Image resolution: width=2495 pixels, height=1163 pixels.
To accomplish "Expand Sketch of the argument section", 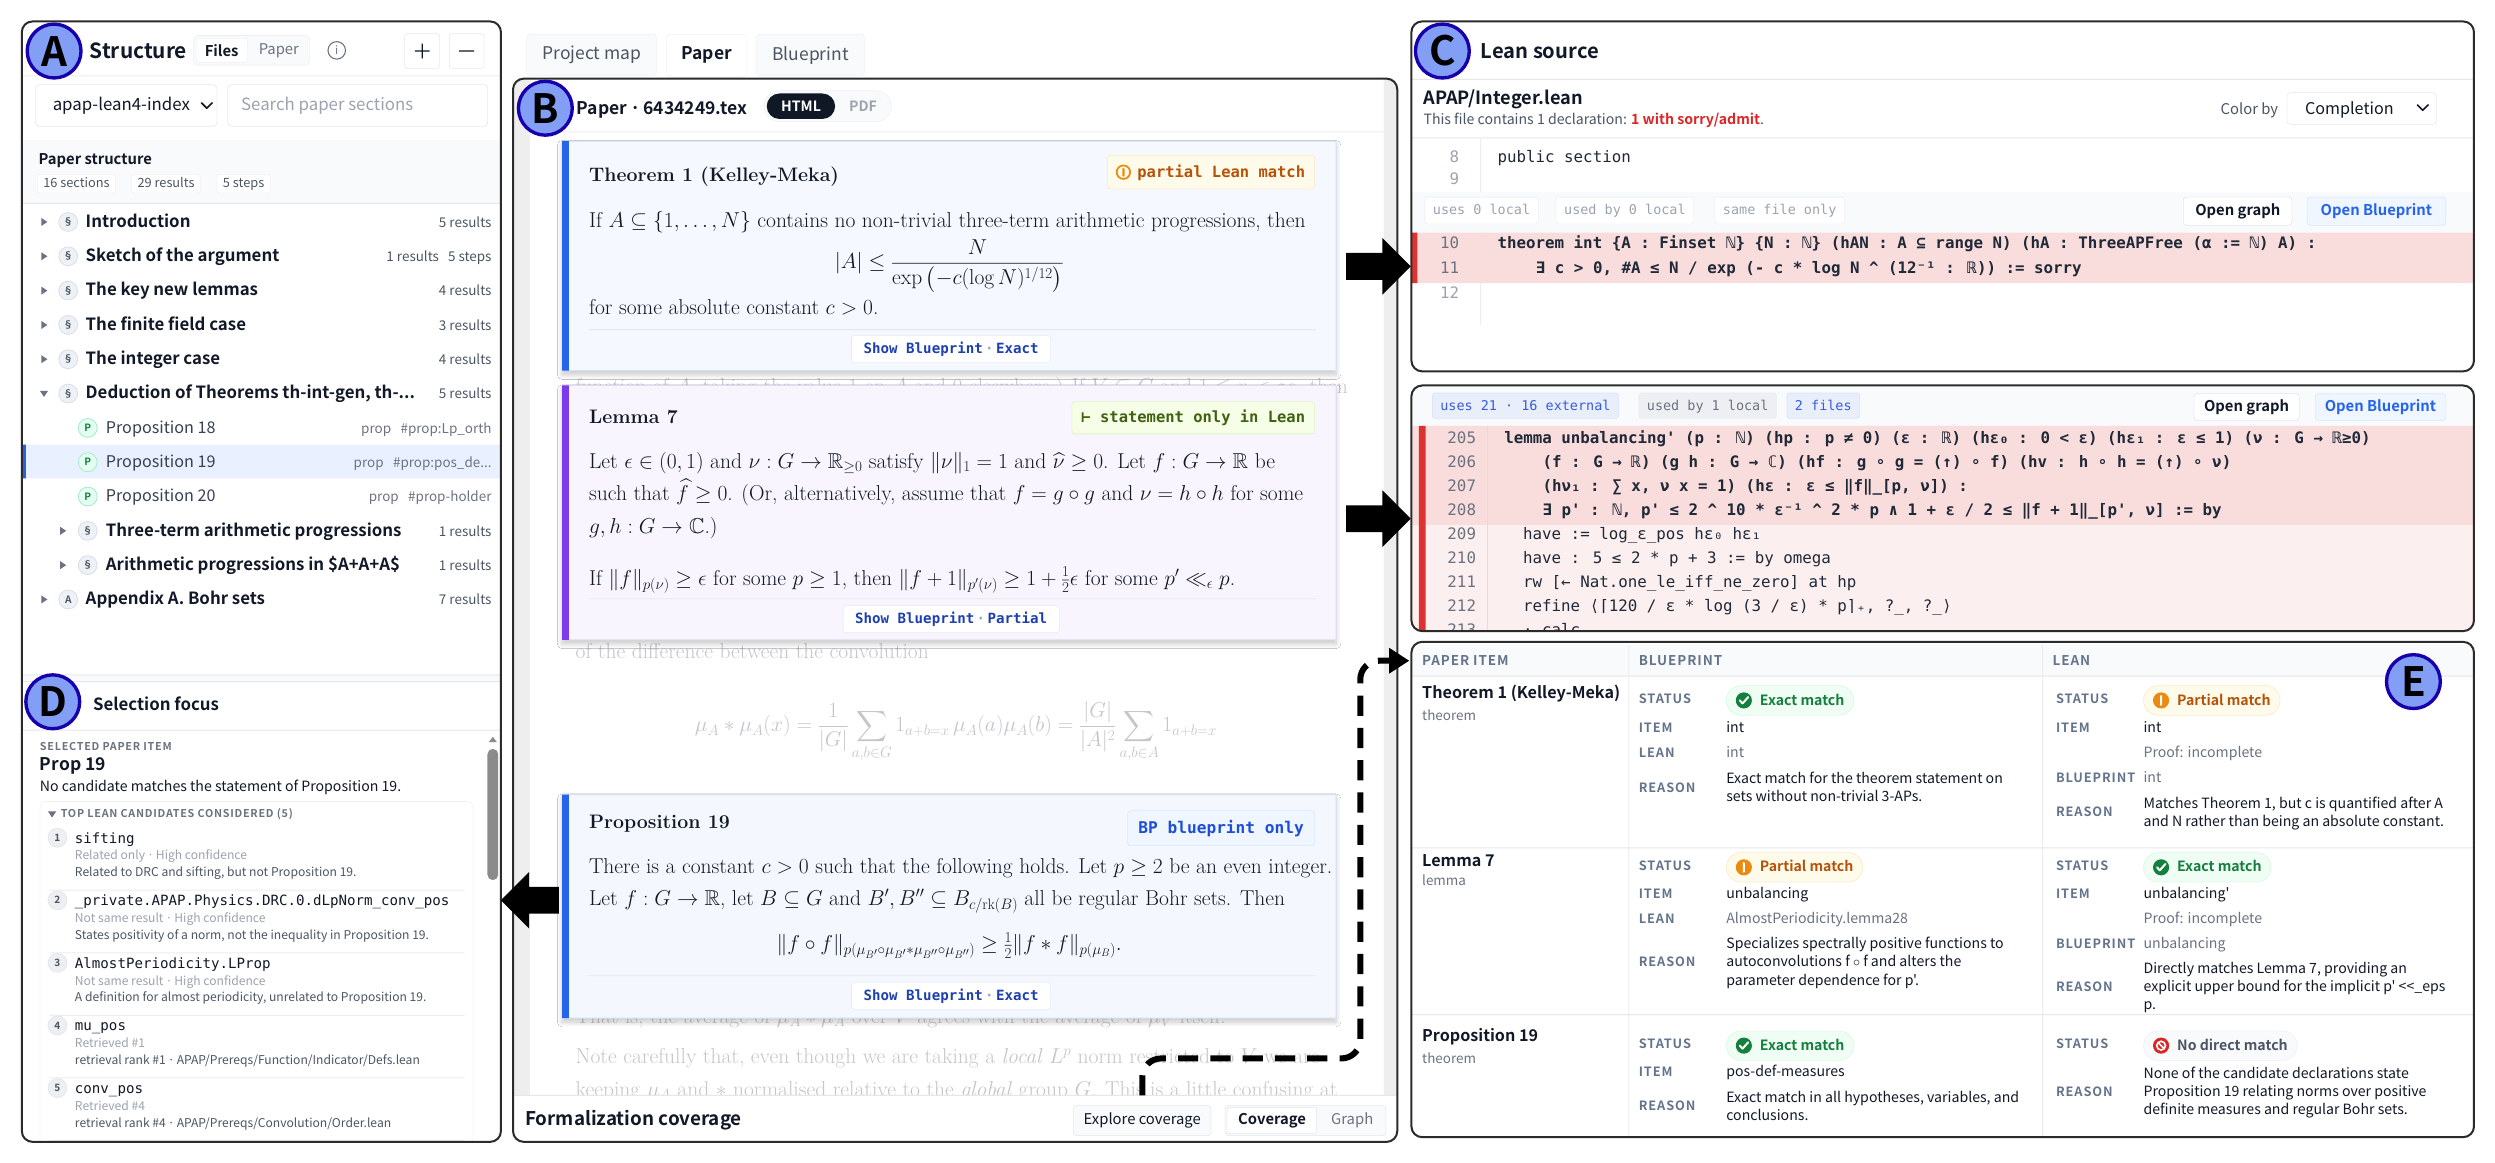I will 44,256.
